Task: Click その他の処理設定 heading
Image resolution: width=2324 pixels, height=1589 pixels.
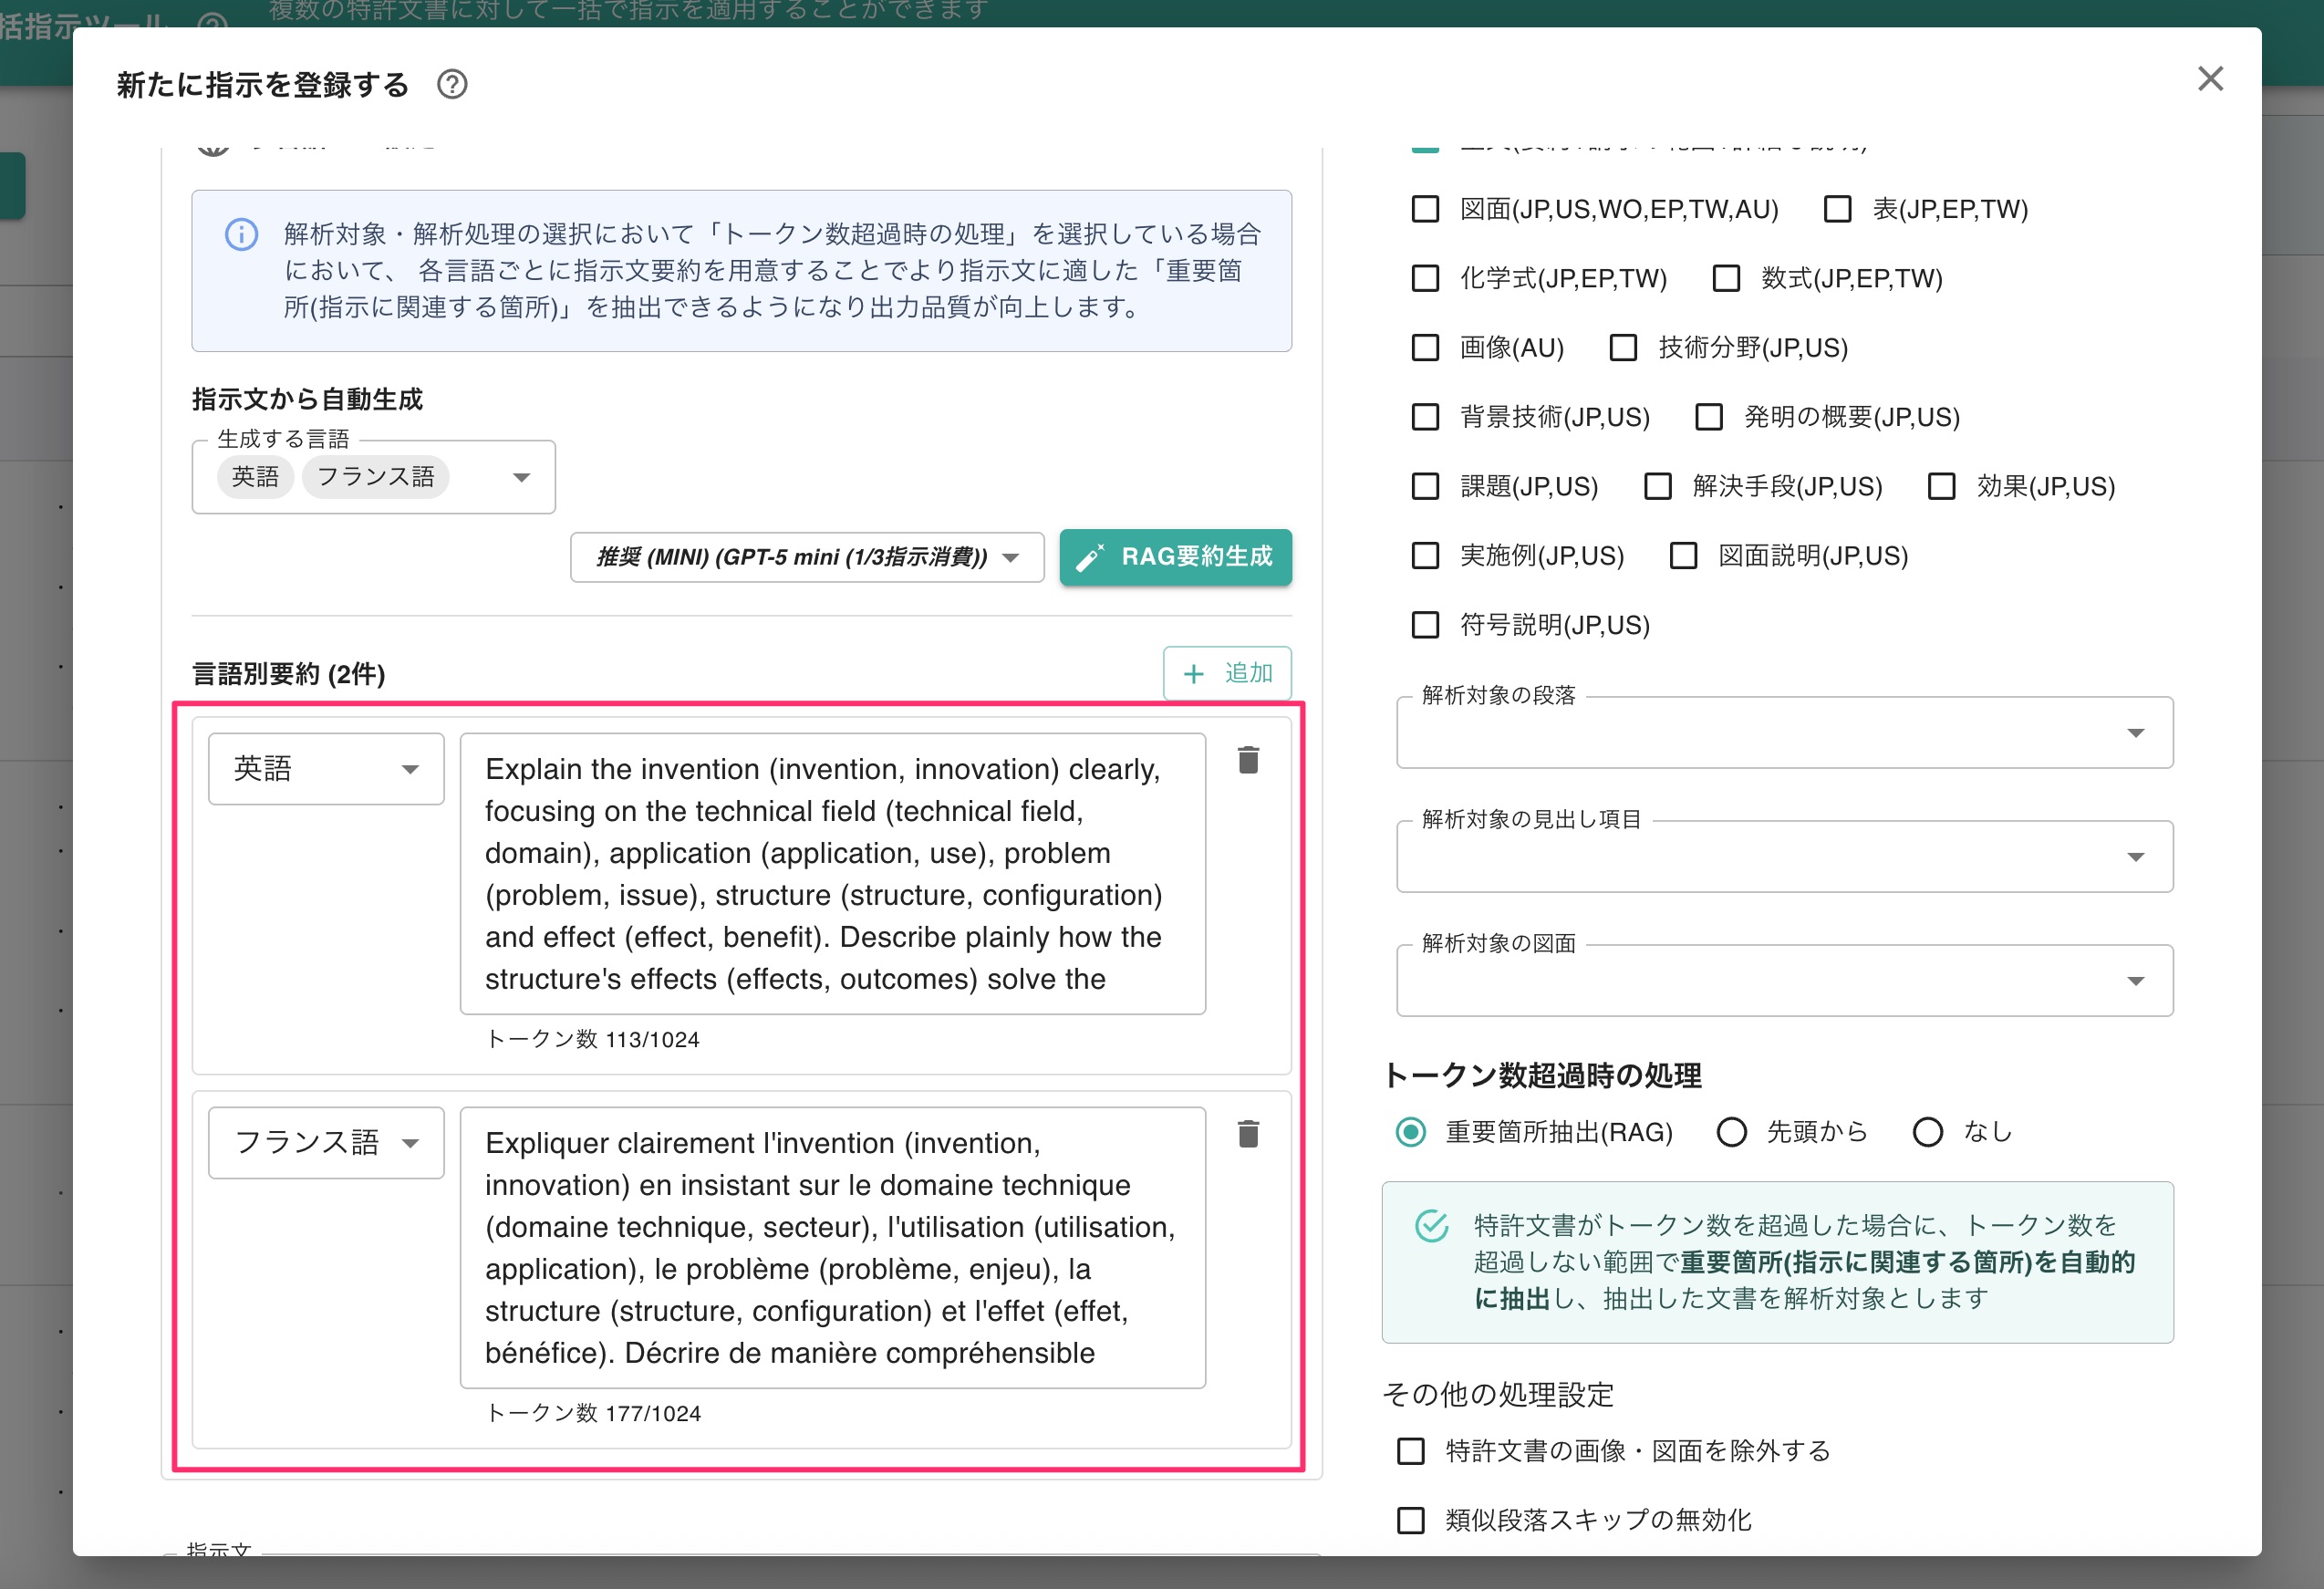Action: pos(1498,1395)
